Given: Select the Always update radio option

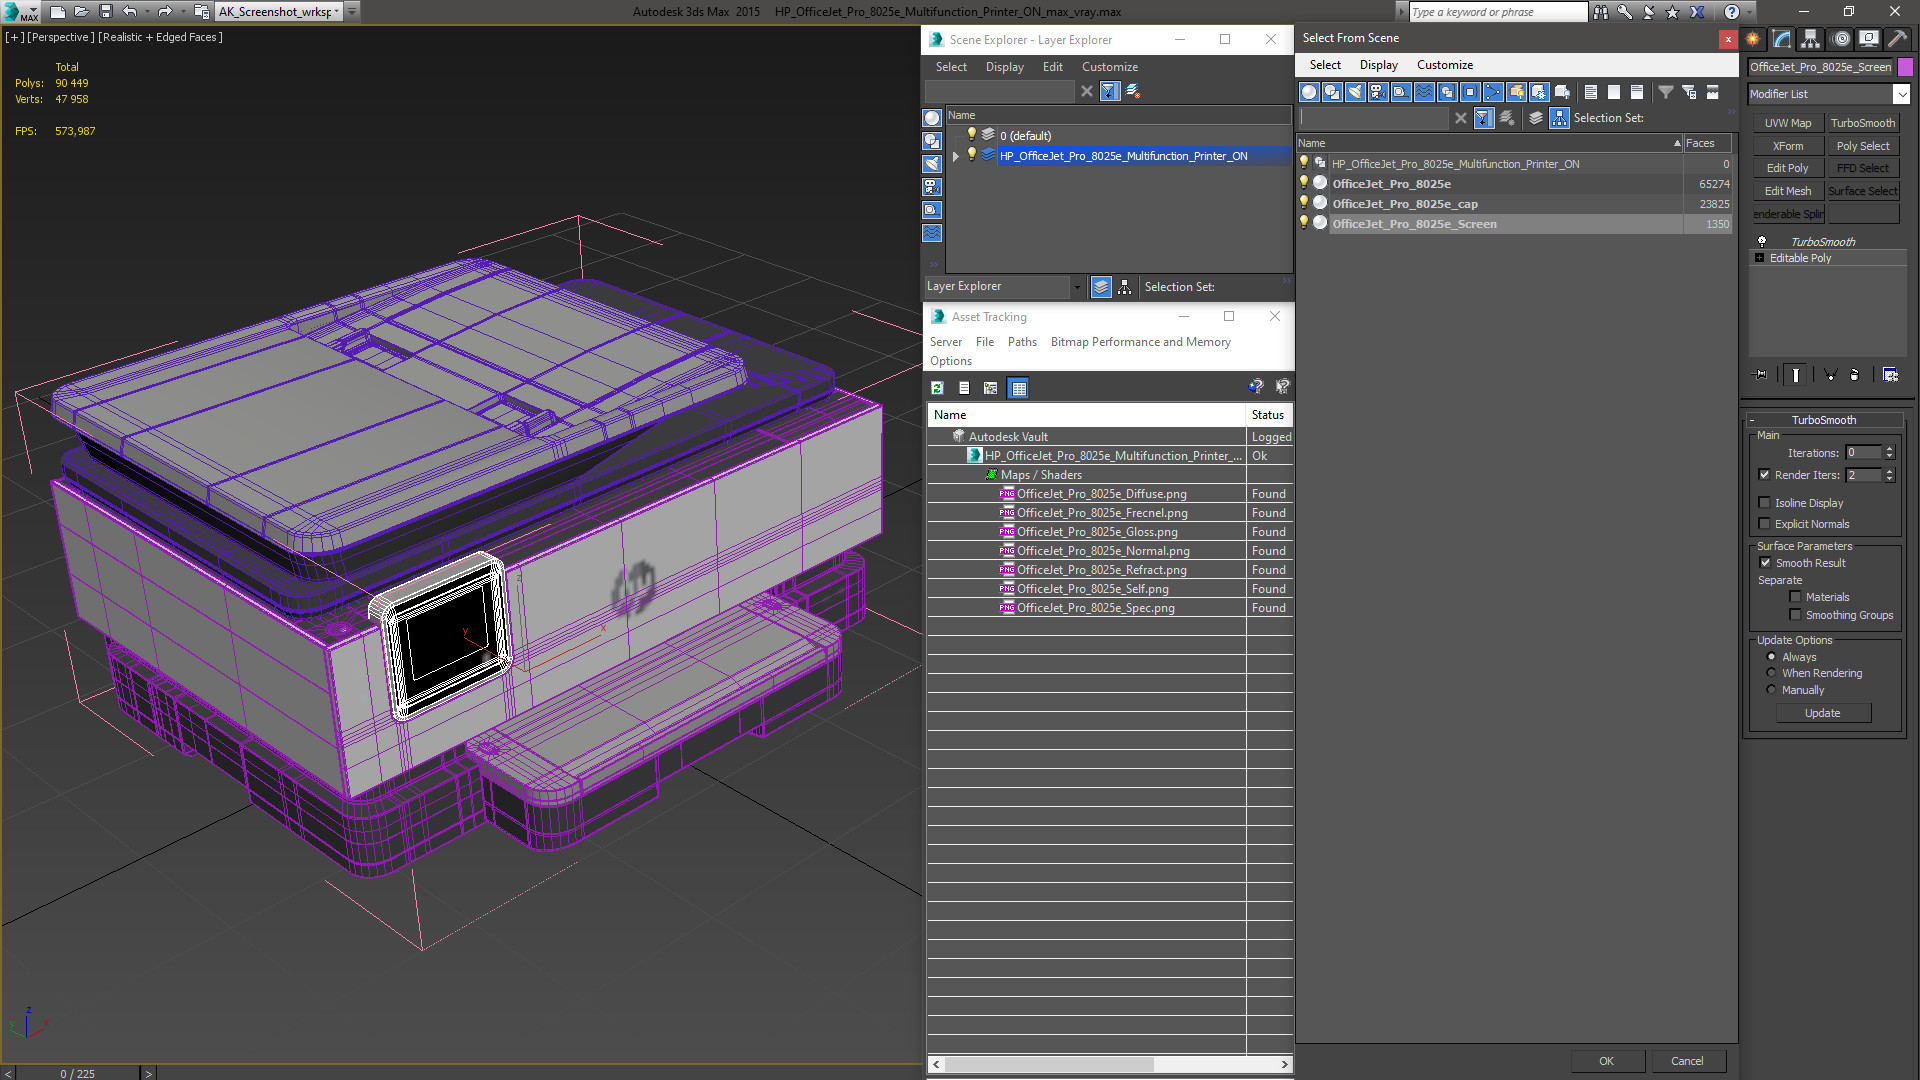Looking at the screenshot, I should click(1772, 657).
